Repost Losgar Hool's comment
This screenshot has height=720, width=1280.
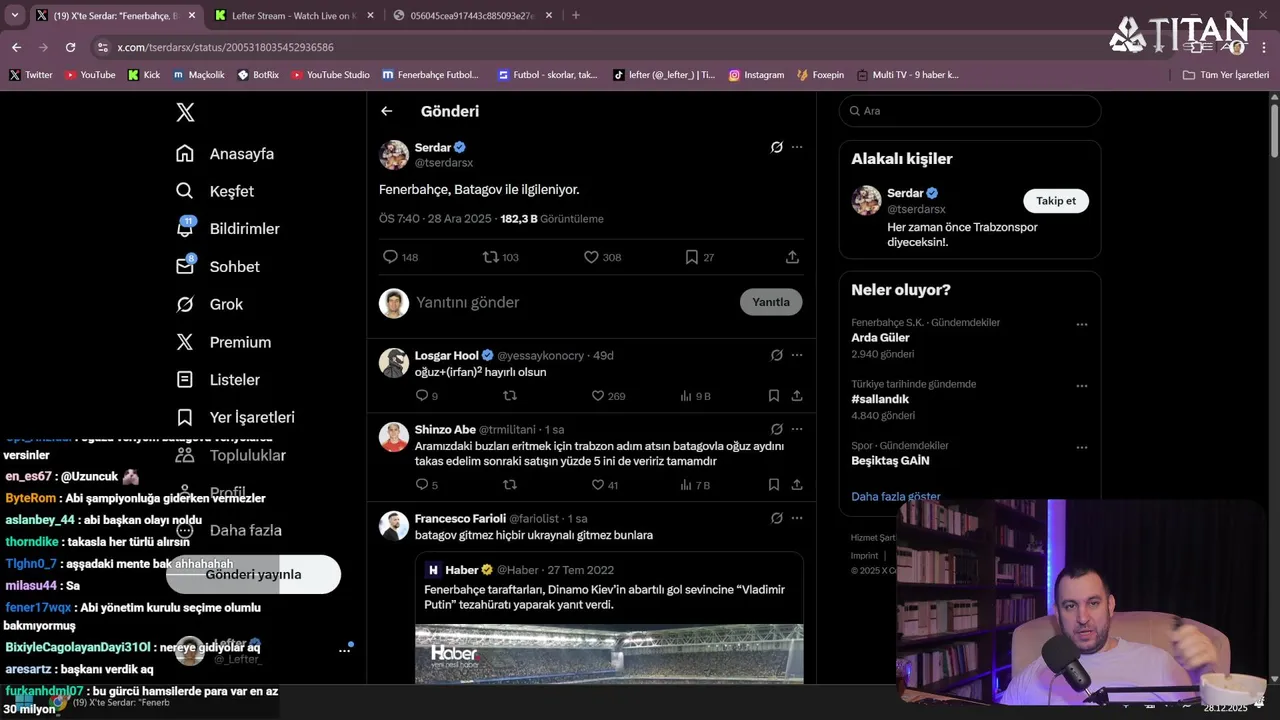click(x=510, y=396)
